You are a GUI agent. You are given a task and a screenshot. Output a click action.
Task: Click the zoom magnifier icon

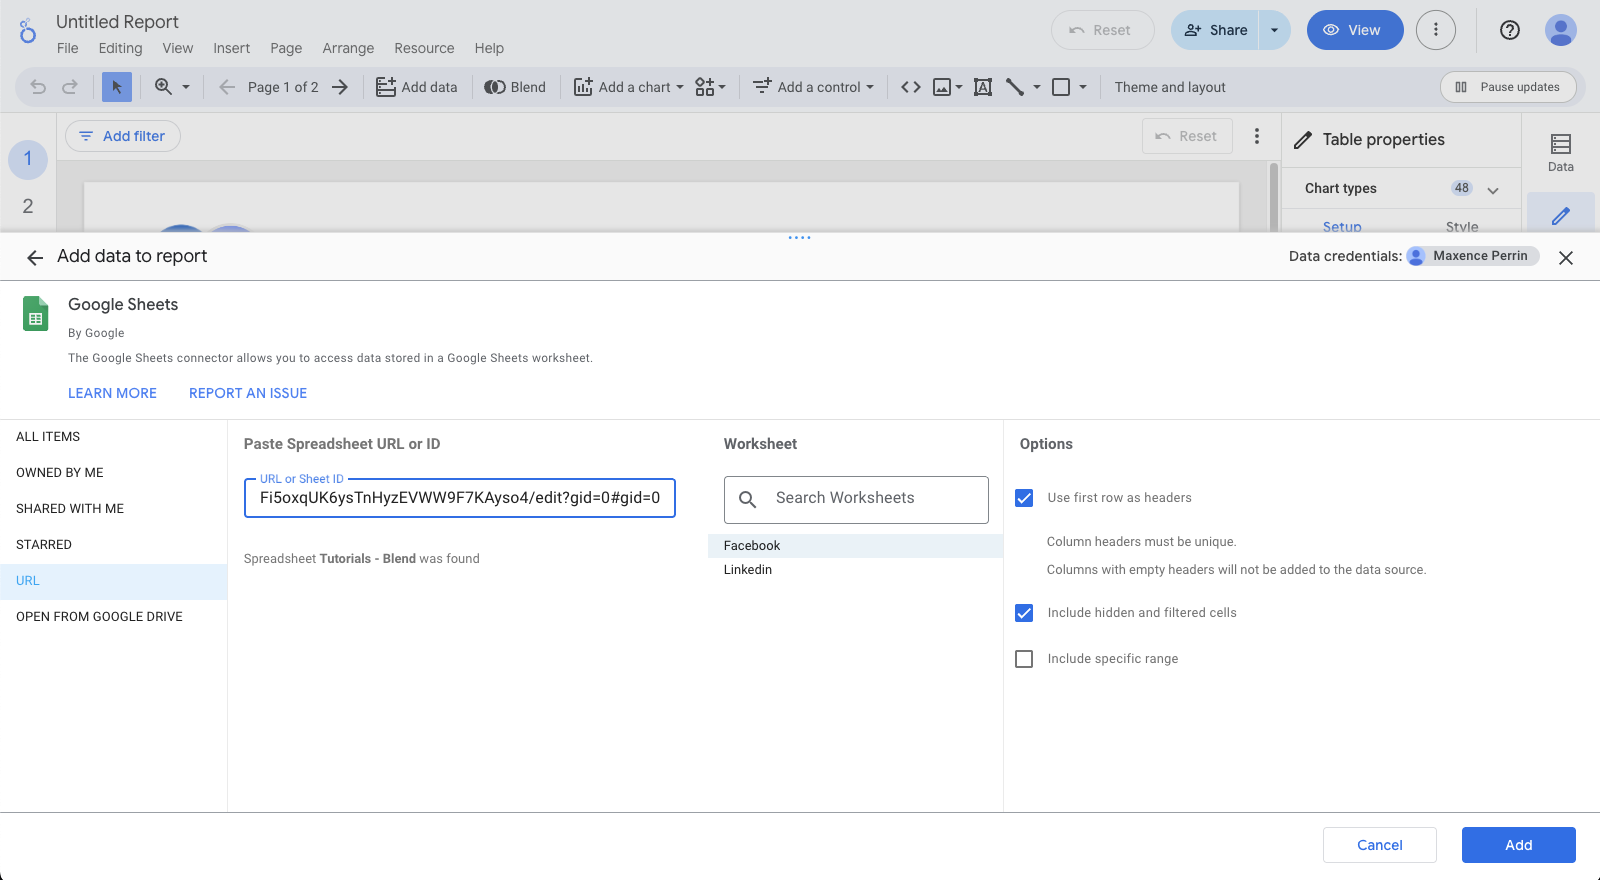coord(163,87)
